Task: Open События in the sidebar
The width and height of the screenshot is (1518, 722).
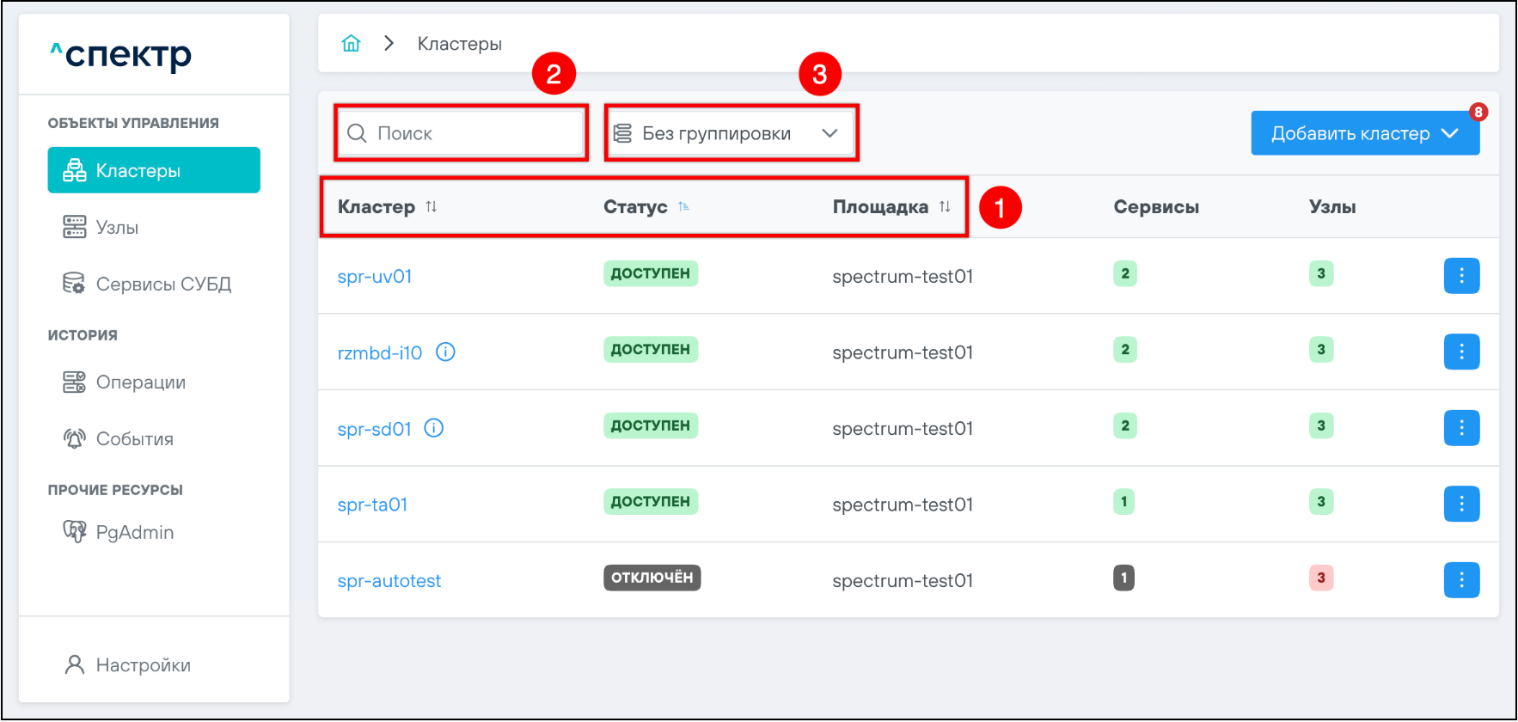Action: (x=134, y=439)
